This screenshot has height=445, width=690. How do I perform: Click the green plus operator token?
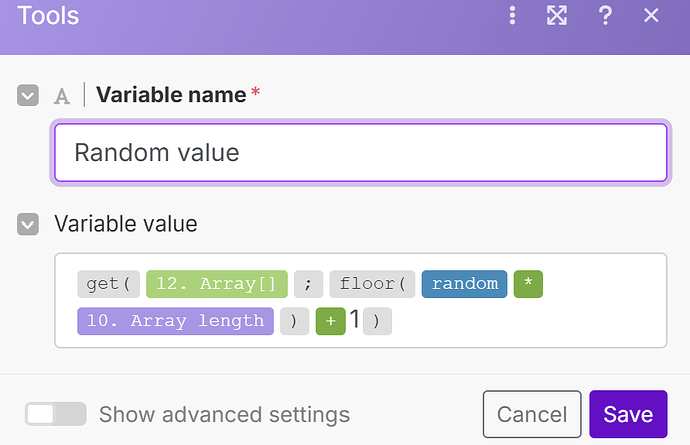point(330,321)
